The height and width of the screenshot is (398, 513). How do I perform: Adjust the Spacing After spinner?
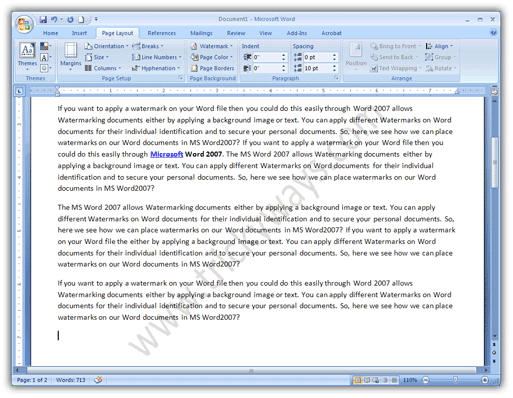pyautogui.click(x=334, y=68)
